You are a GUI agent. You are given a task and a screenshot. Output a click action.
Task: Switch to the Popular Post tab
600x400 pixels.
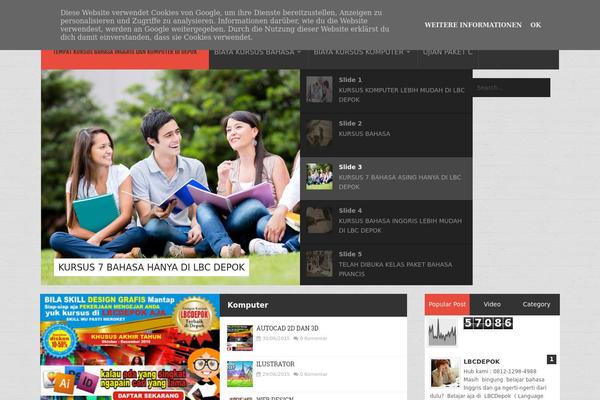(x=447, y=305)
